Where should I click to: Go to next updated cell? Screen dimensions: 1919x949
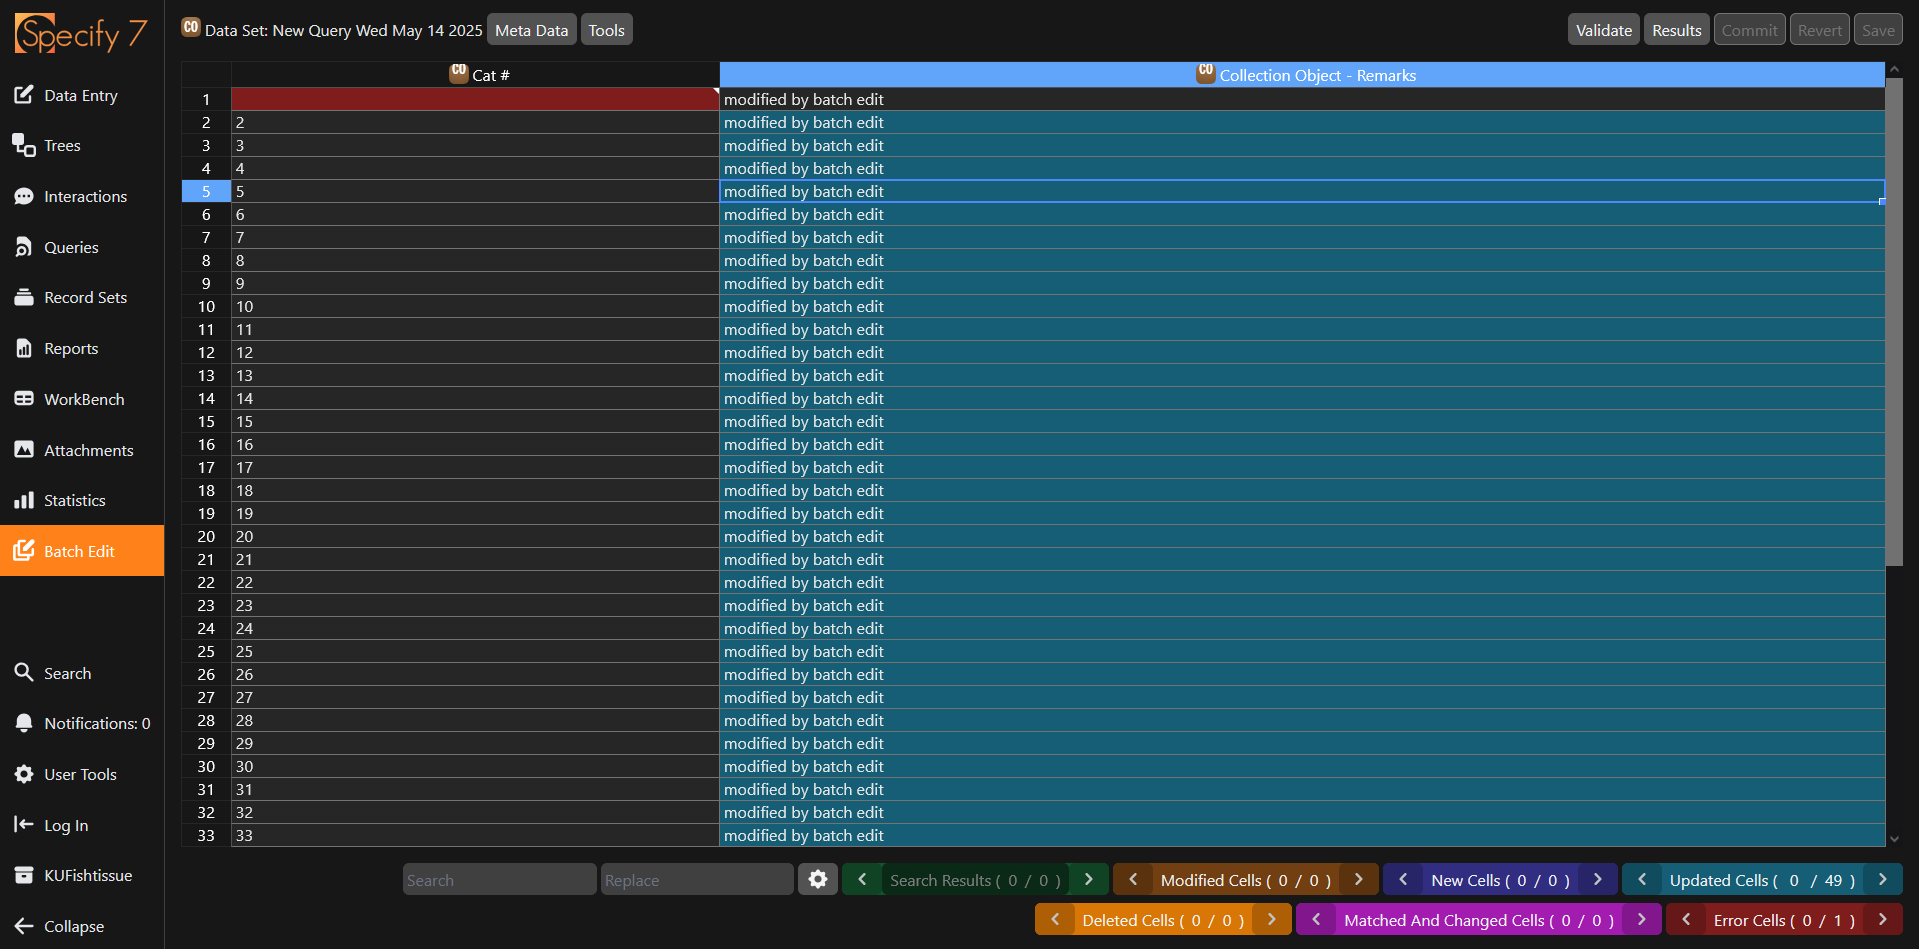point(1883,879)
